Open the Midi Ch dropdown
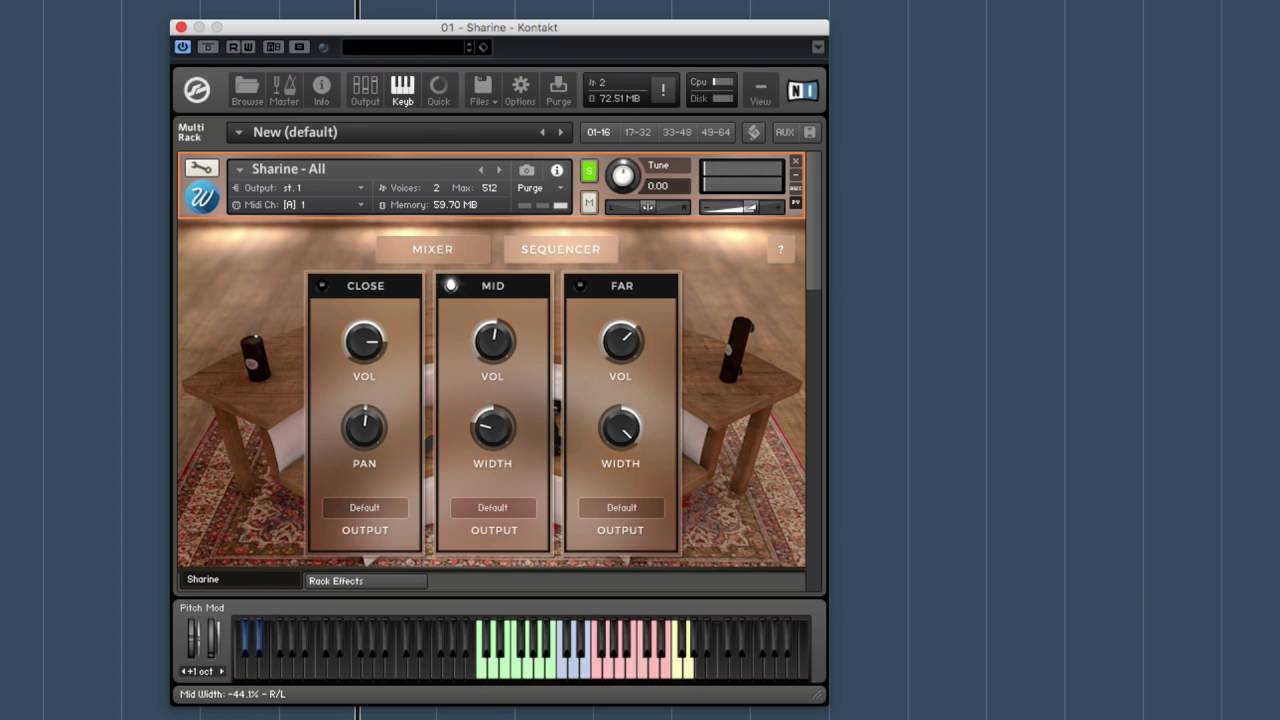1280x720 pixels. tap(300, 205)
